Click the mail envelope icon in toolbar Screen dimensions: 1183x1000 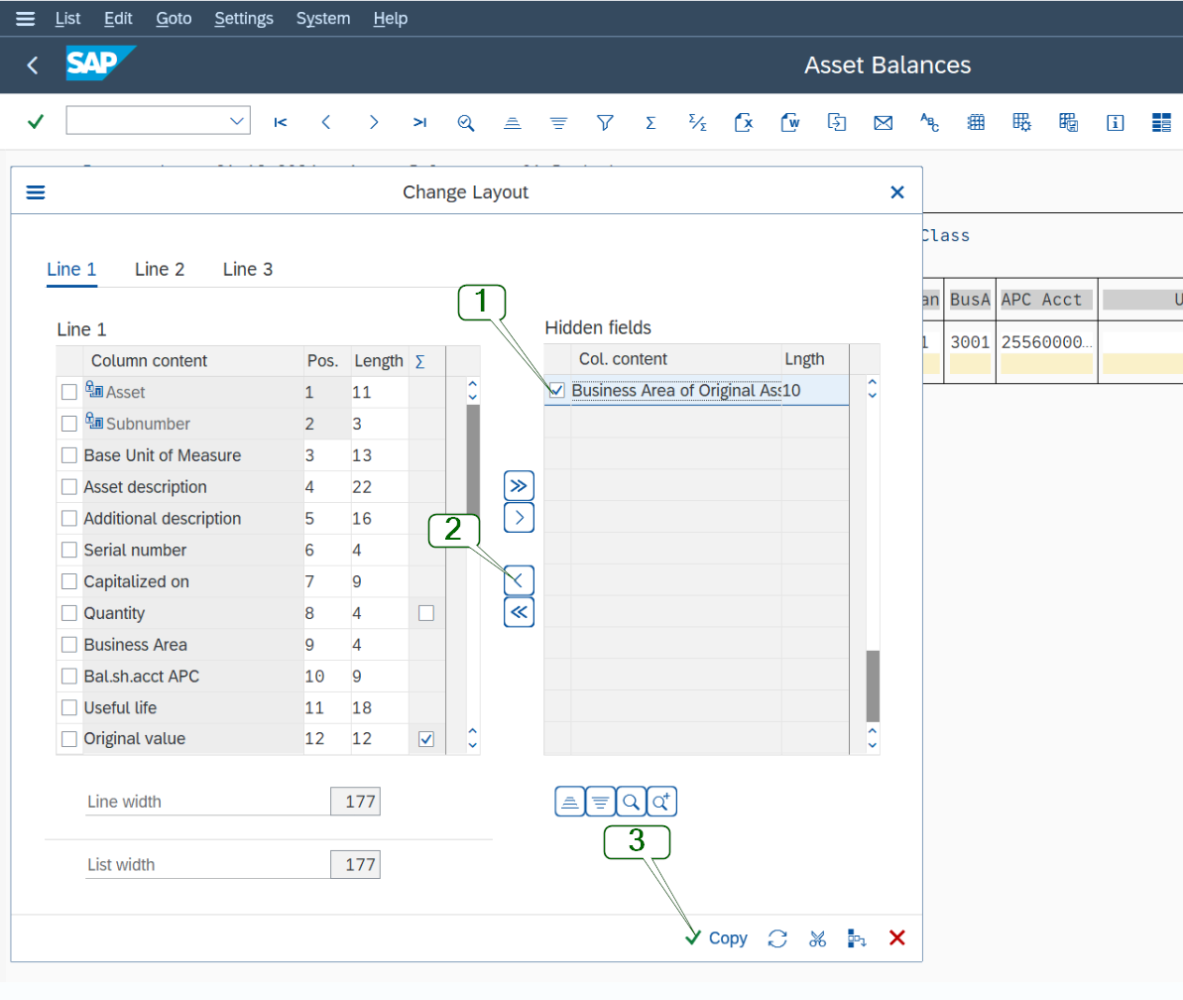882,122
